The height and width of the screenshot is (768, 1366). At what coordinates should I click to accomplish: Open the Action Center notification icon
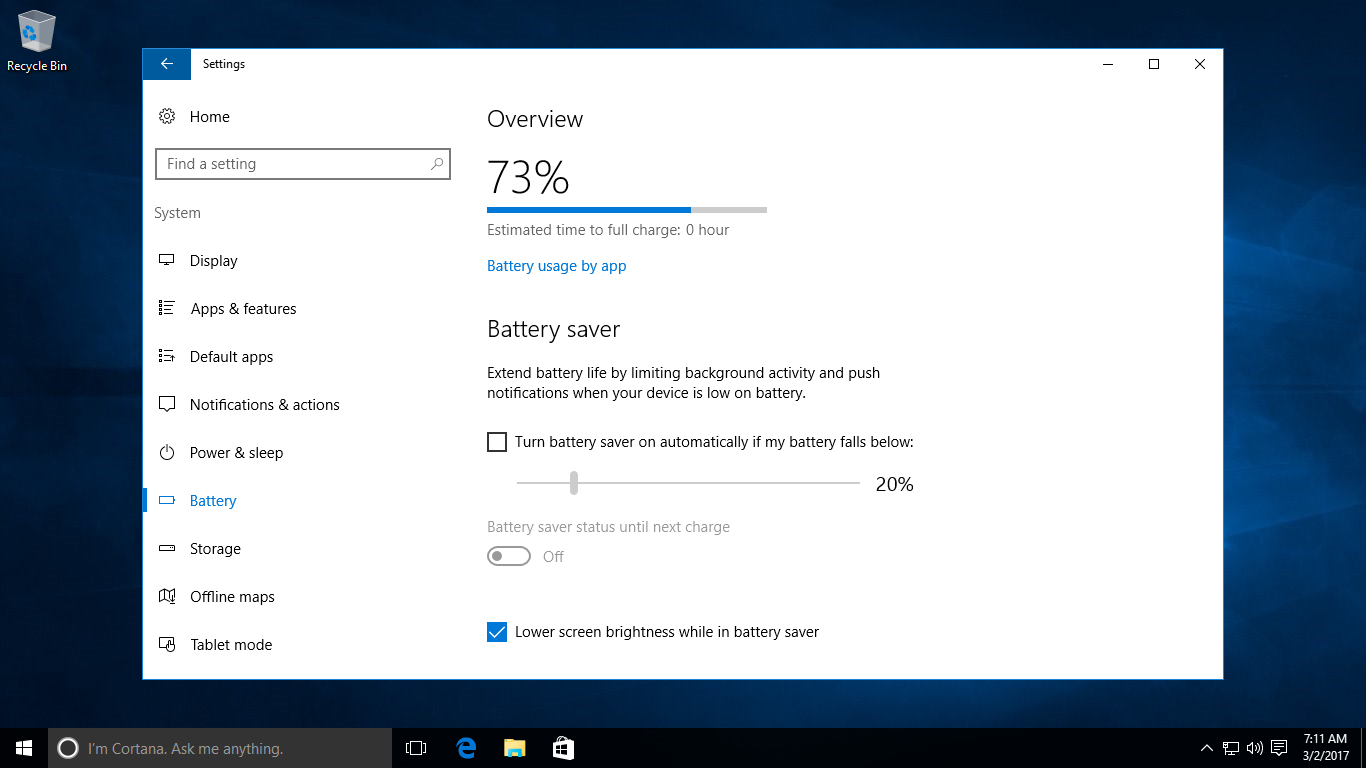[1278, 748]
